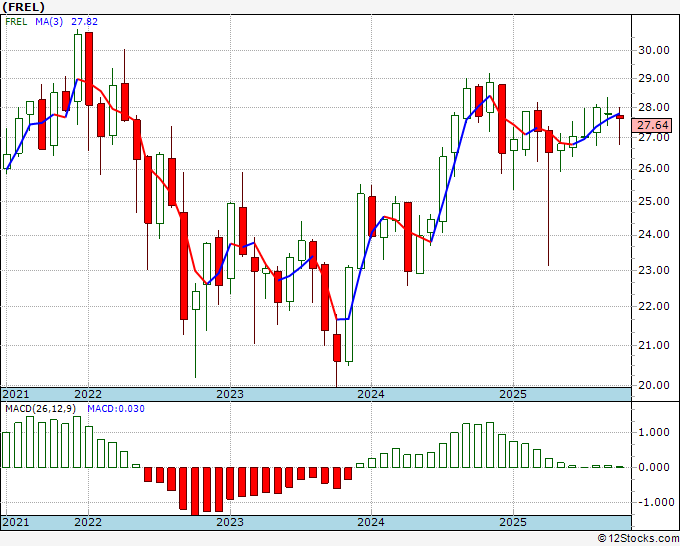Click the 2024 label on MACD axis

tap(371, 522)
